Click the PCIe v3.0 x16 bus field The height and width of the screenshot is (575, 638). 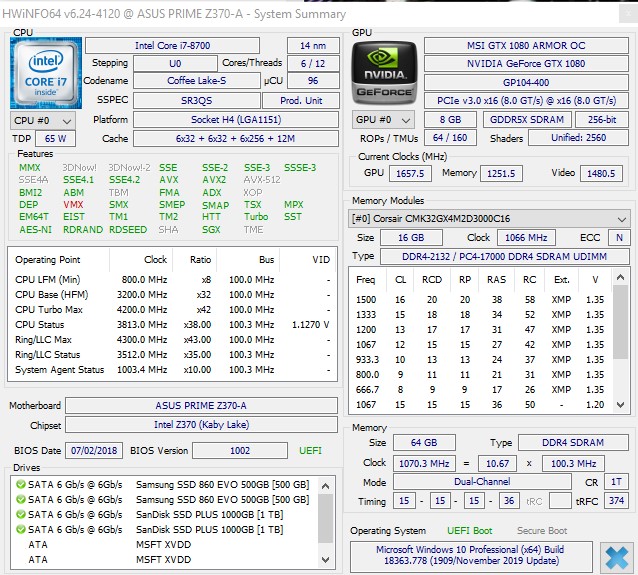[x=526, y=101]
